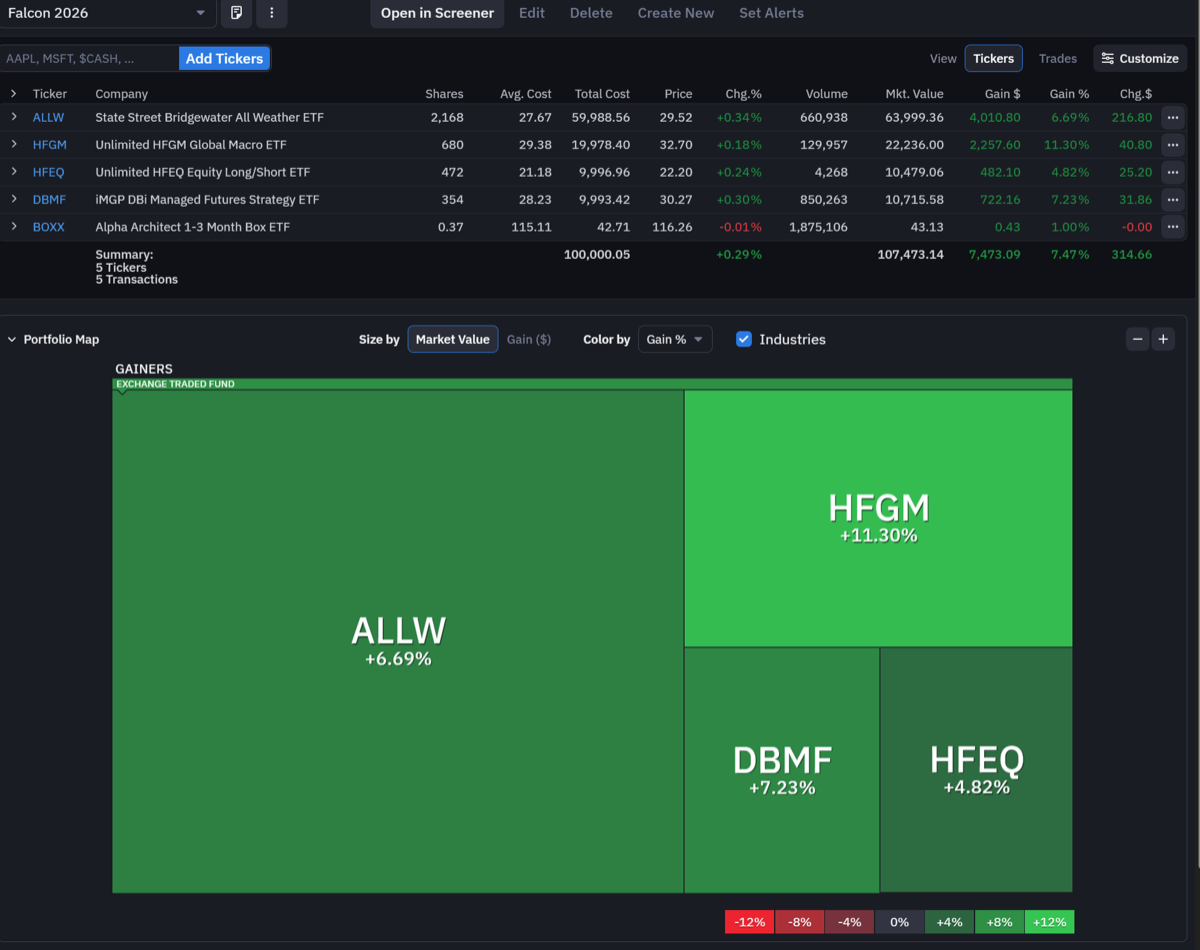Open the BOXX row more-options menu
This screenshot has height=950, width=1200.
pyautogui.click(x=1172, y=227)
